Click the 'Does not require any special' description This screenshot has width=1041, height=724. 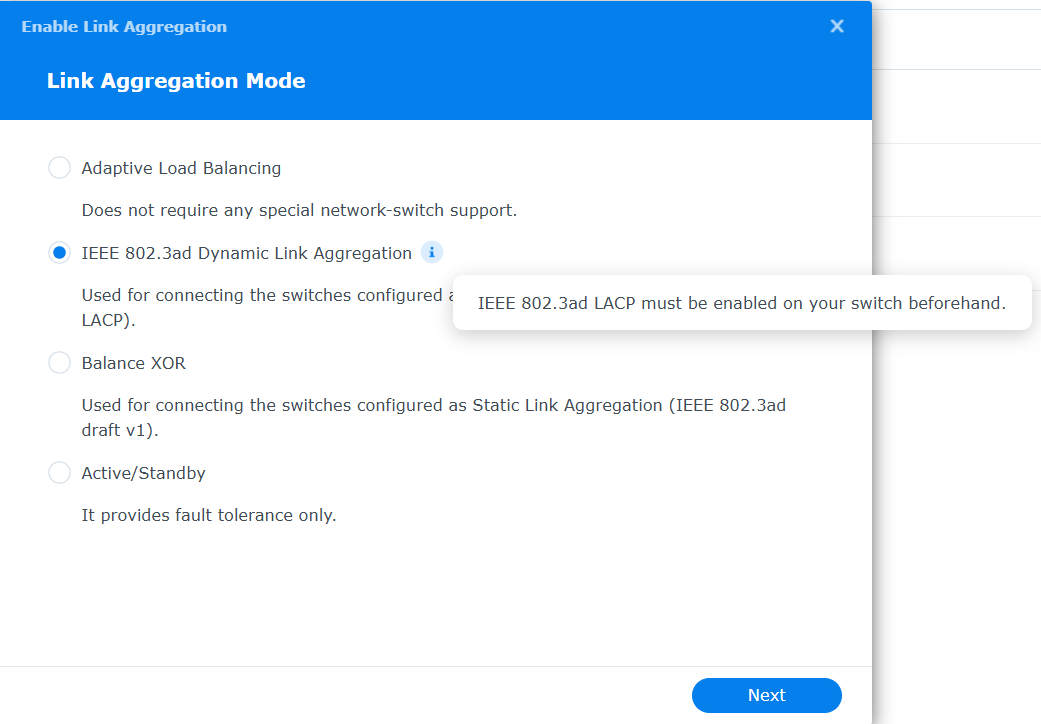pyautogui.click(x=299, y=210)
